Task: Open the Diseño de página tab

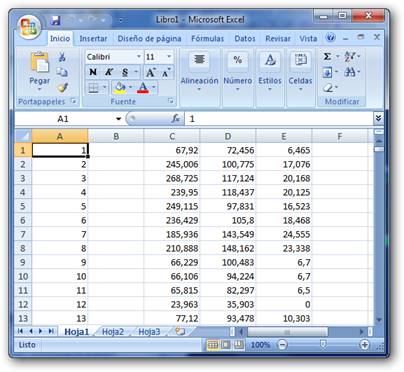Action: [149, 39]
